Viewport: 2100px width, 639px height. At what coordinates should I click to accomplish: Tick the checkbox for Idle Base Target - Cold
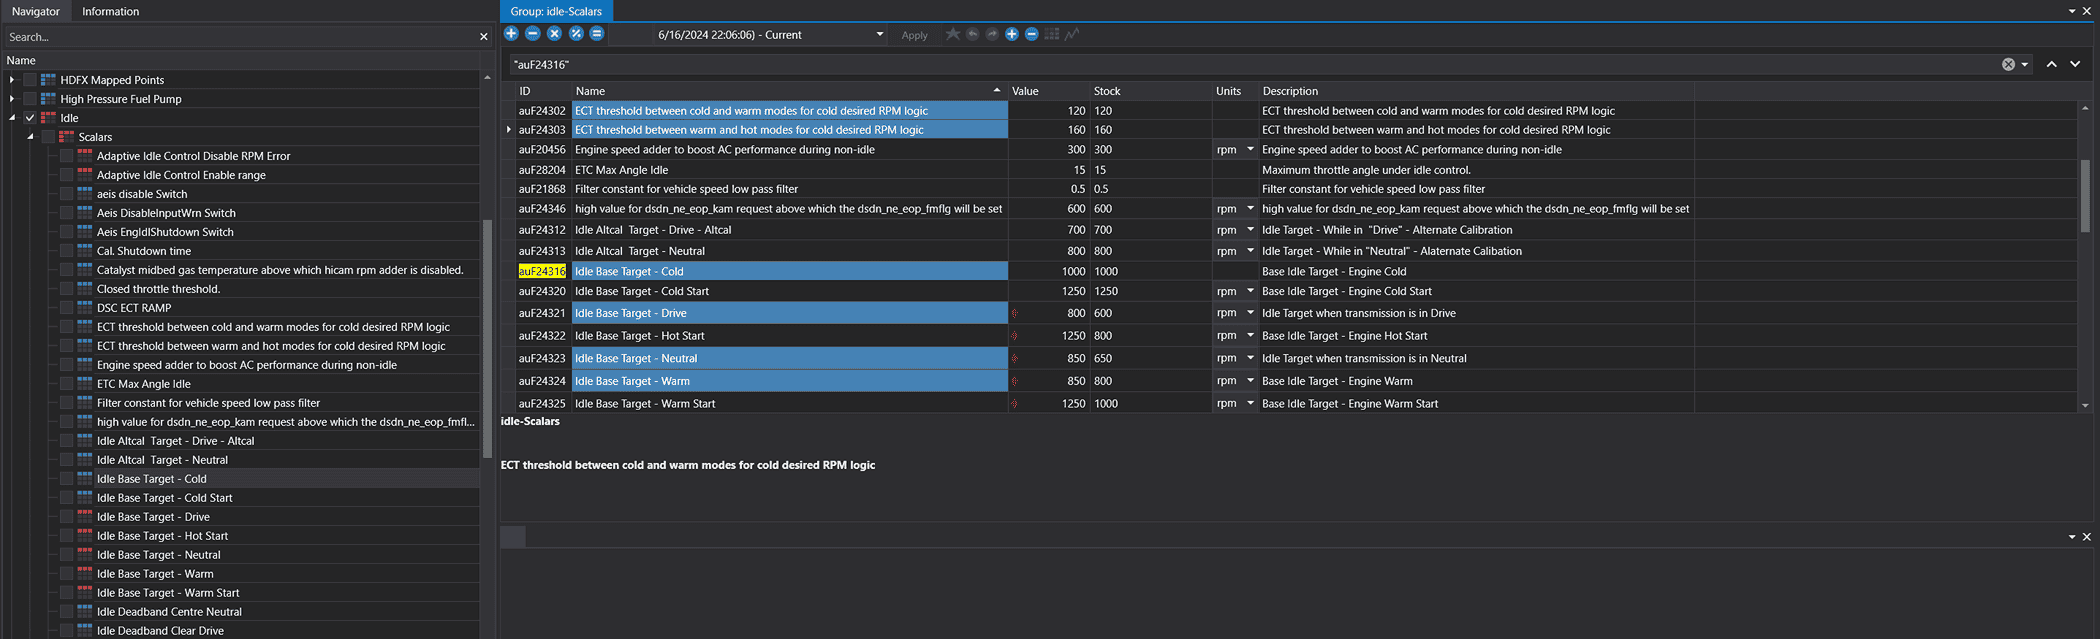[66, 479]
